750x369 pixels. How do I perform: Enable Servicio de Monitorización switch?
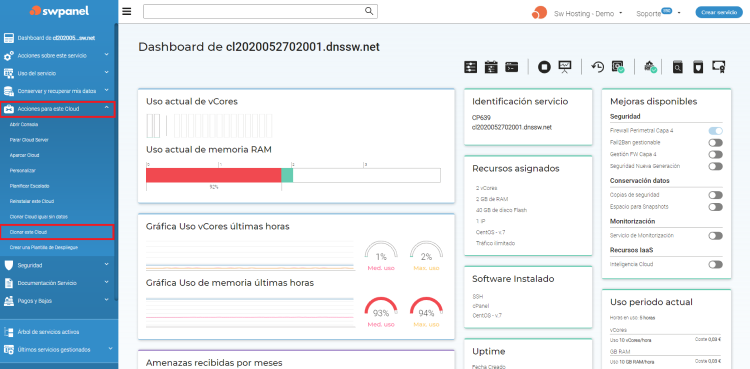coord(716,236)
